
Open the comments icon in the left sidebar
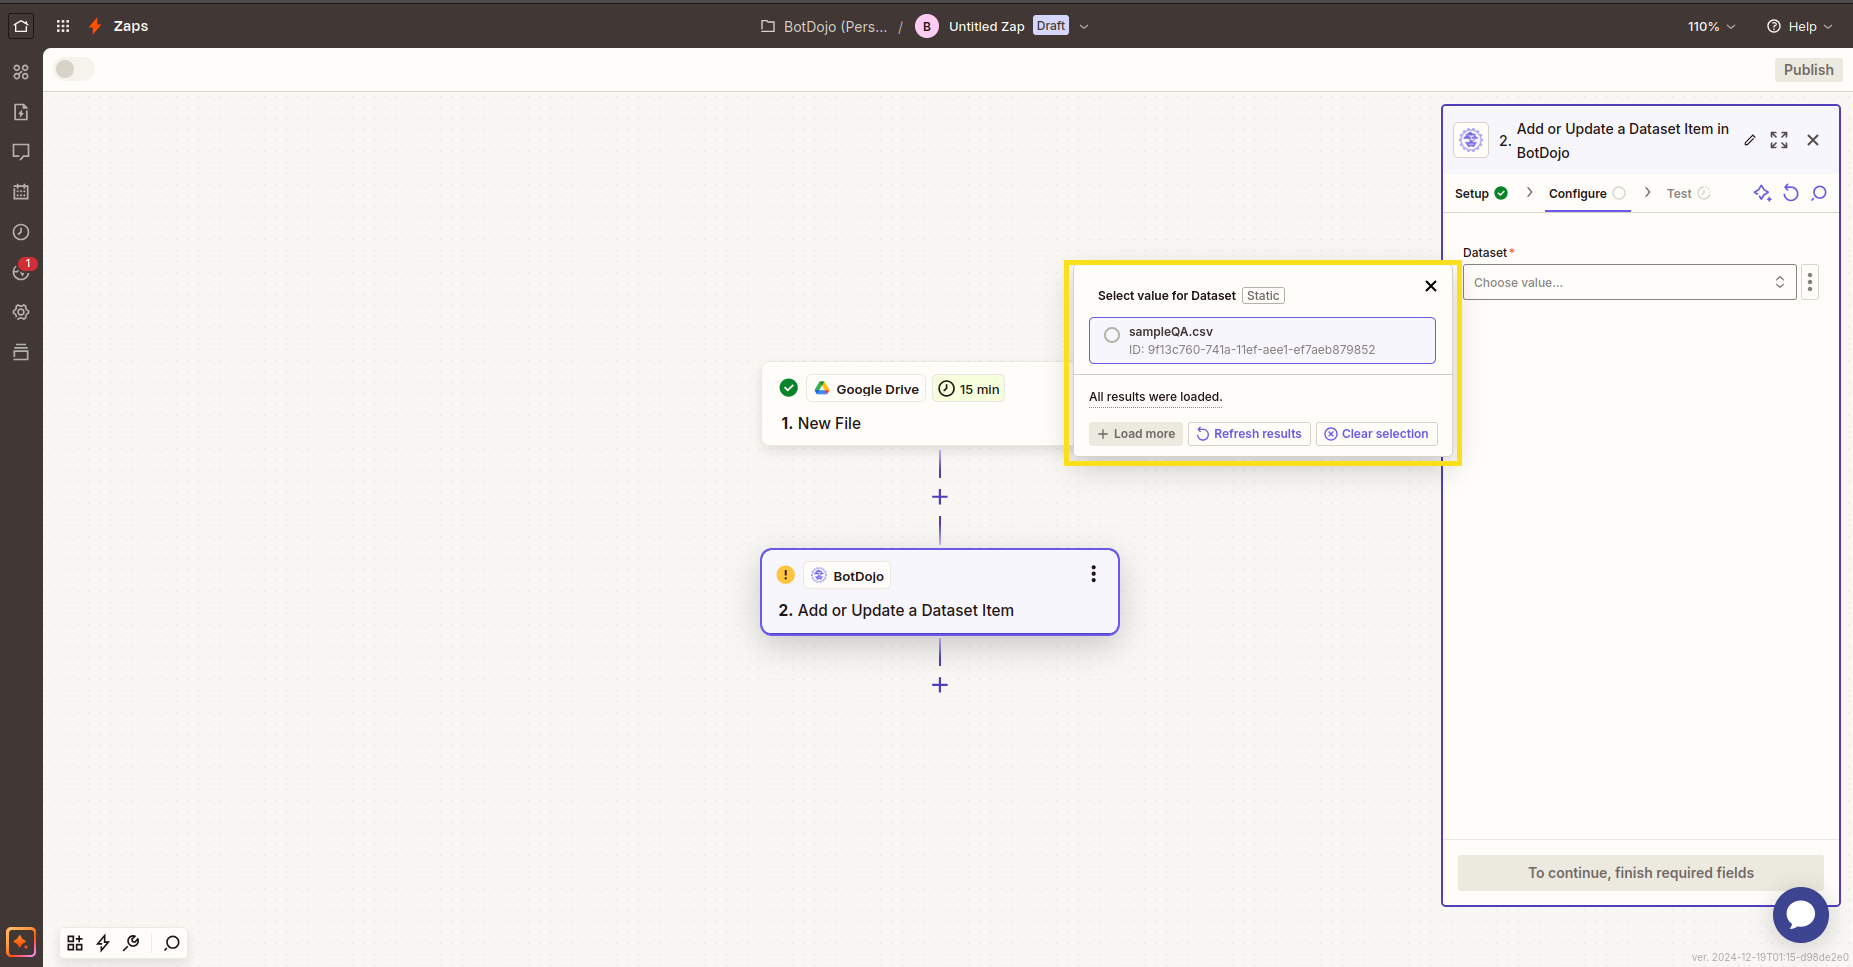pos(21,152)
